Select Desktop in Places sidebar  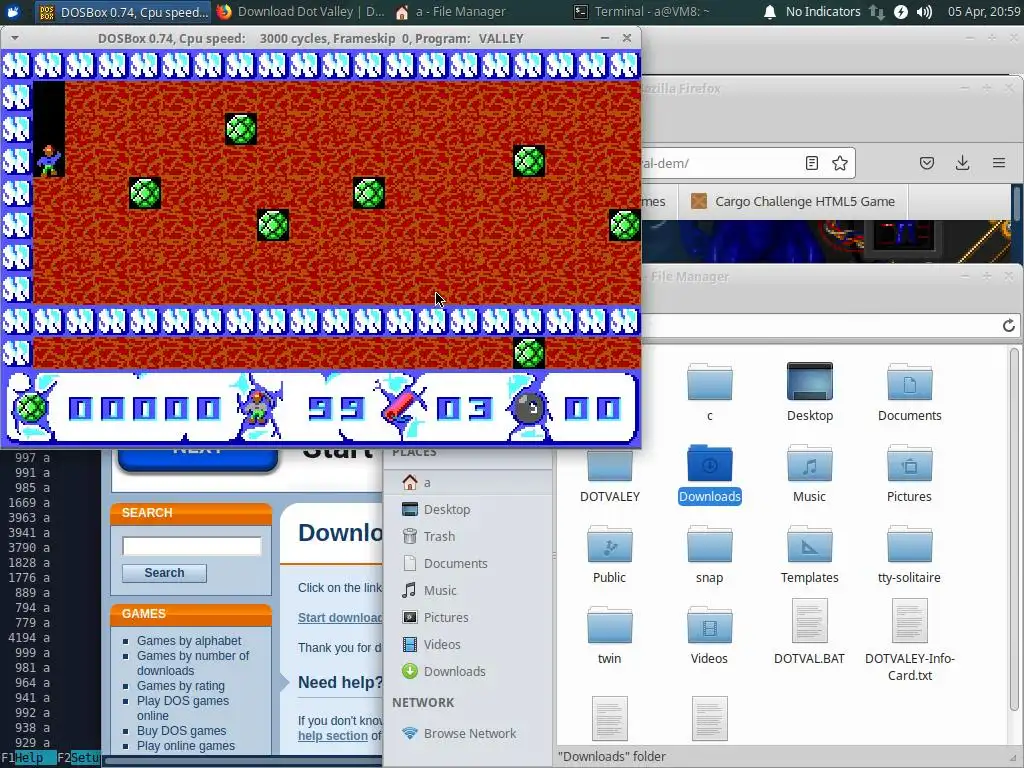468,509
